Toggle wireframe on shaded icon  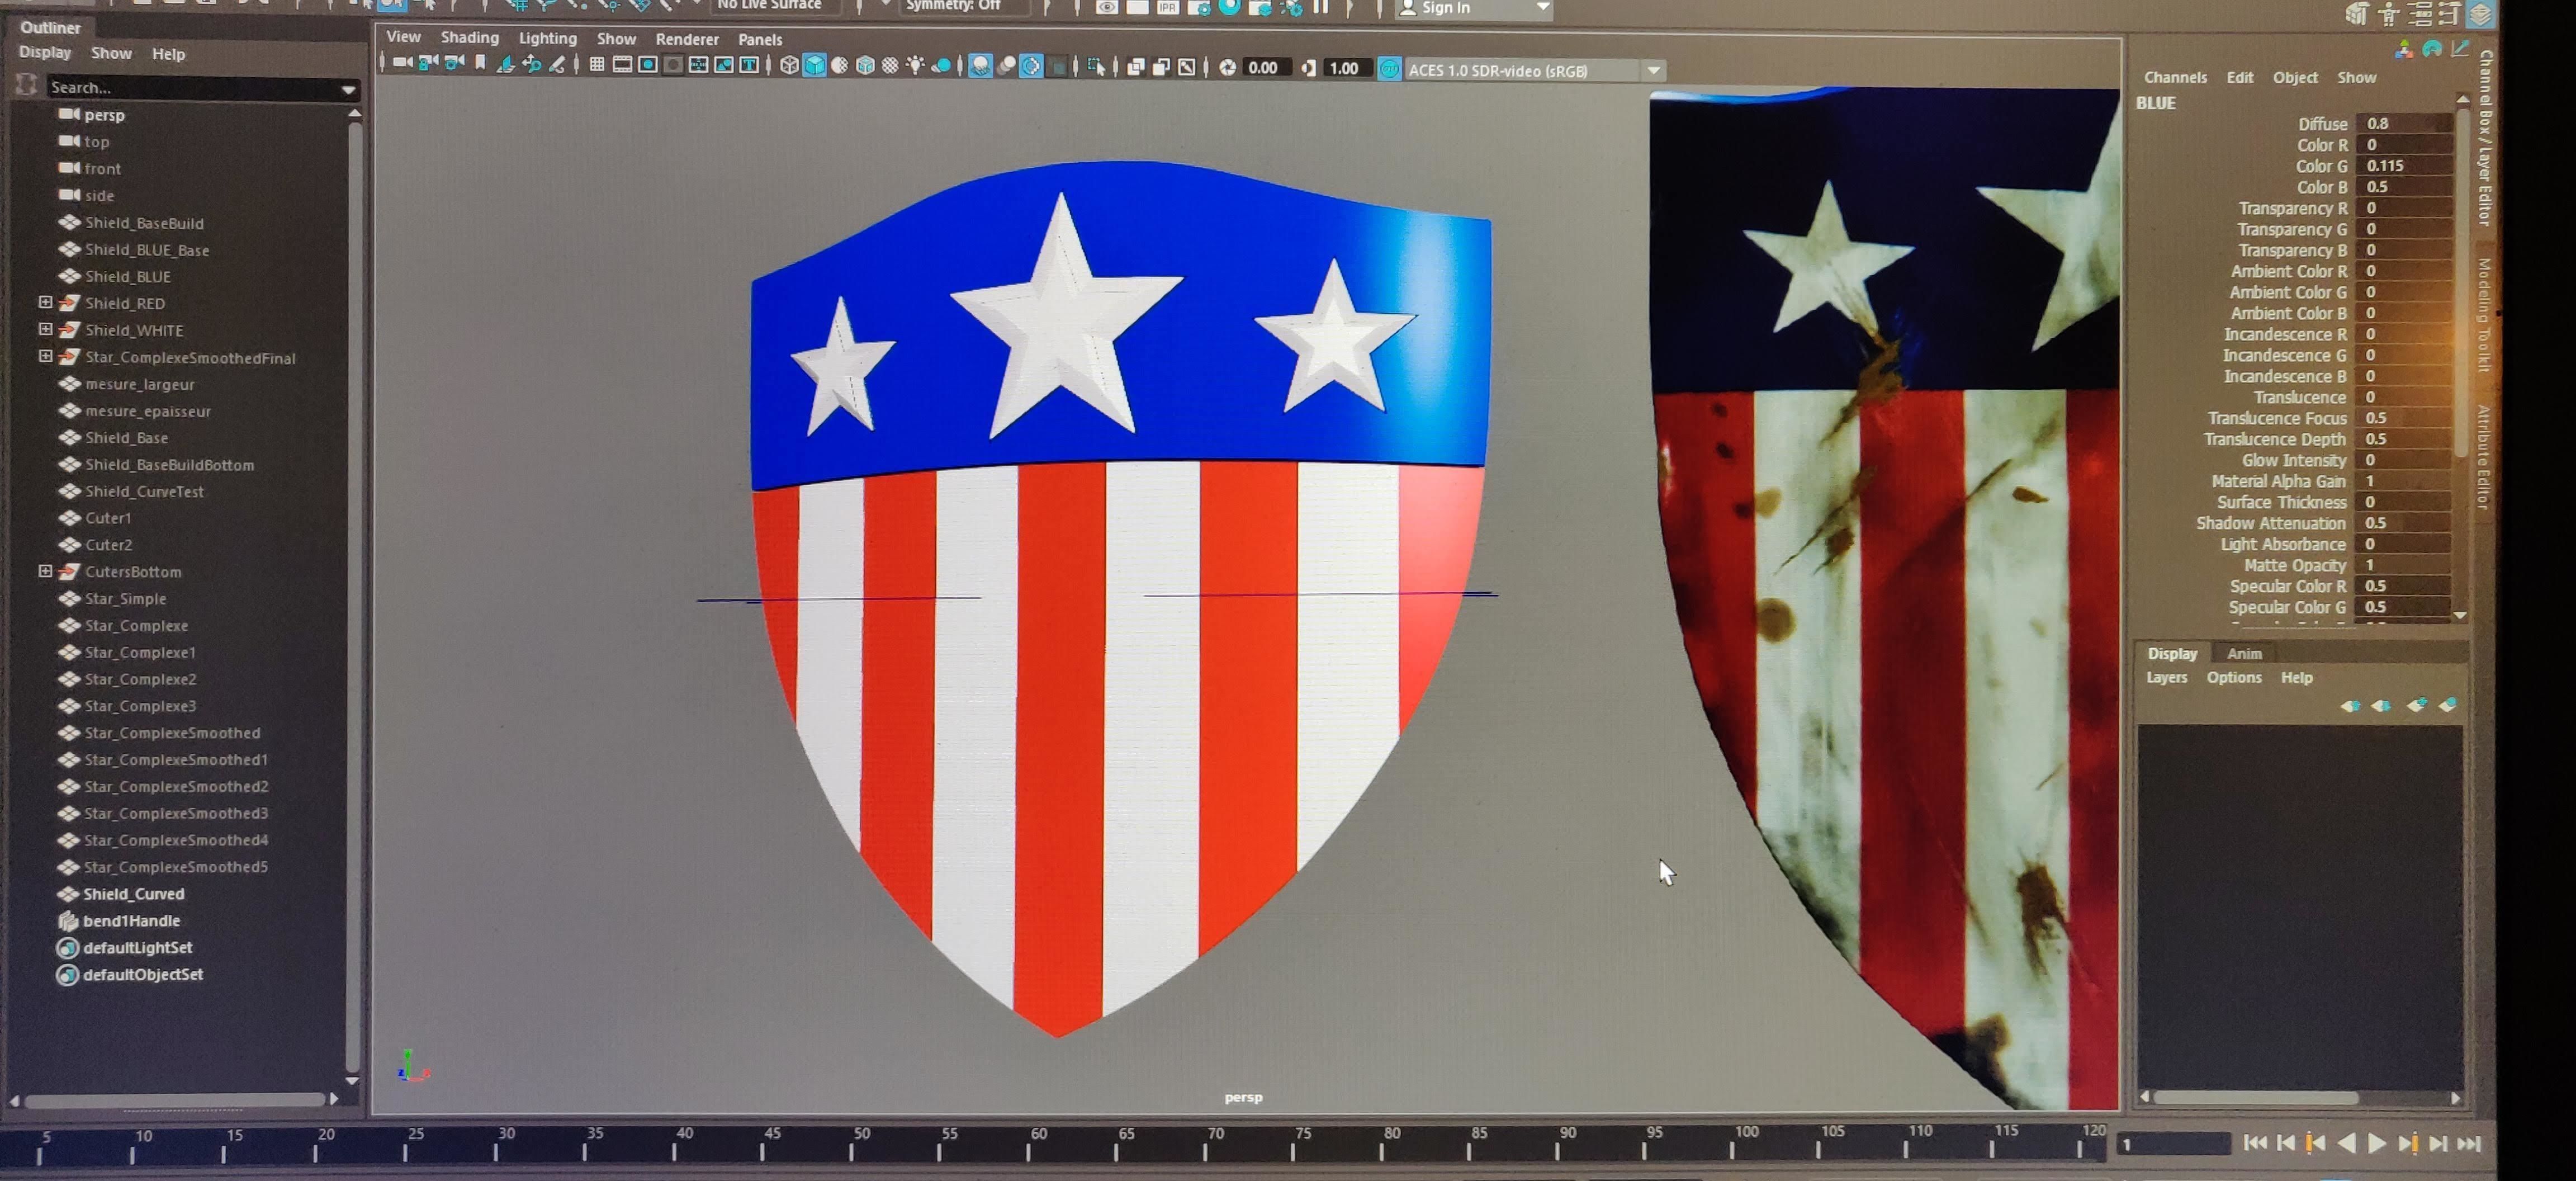tap(865, 66)
